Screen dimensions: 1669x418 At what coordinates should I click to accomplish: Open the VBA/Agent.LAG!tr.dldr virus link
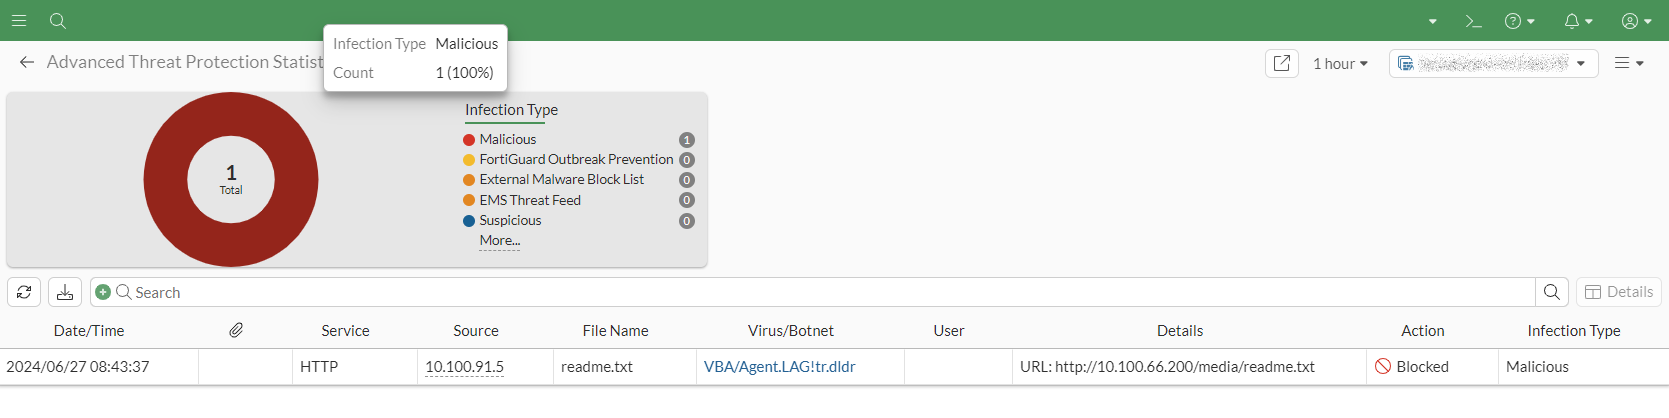780,367
